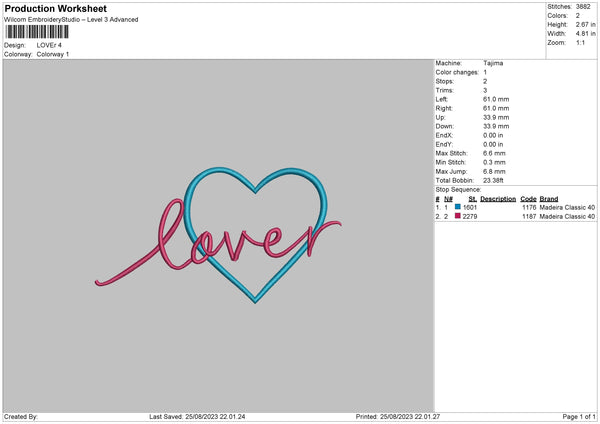Click the 'Description' column header
The width and height of the screenshot is (600, 424).
[497, 198]
